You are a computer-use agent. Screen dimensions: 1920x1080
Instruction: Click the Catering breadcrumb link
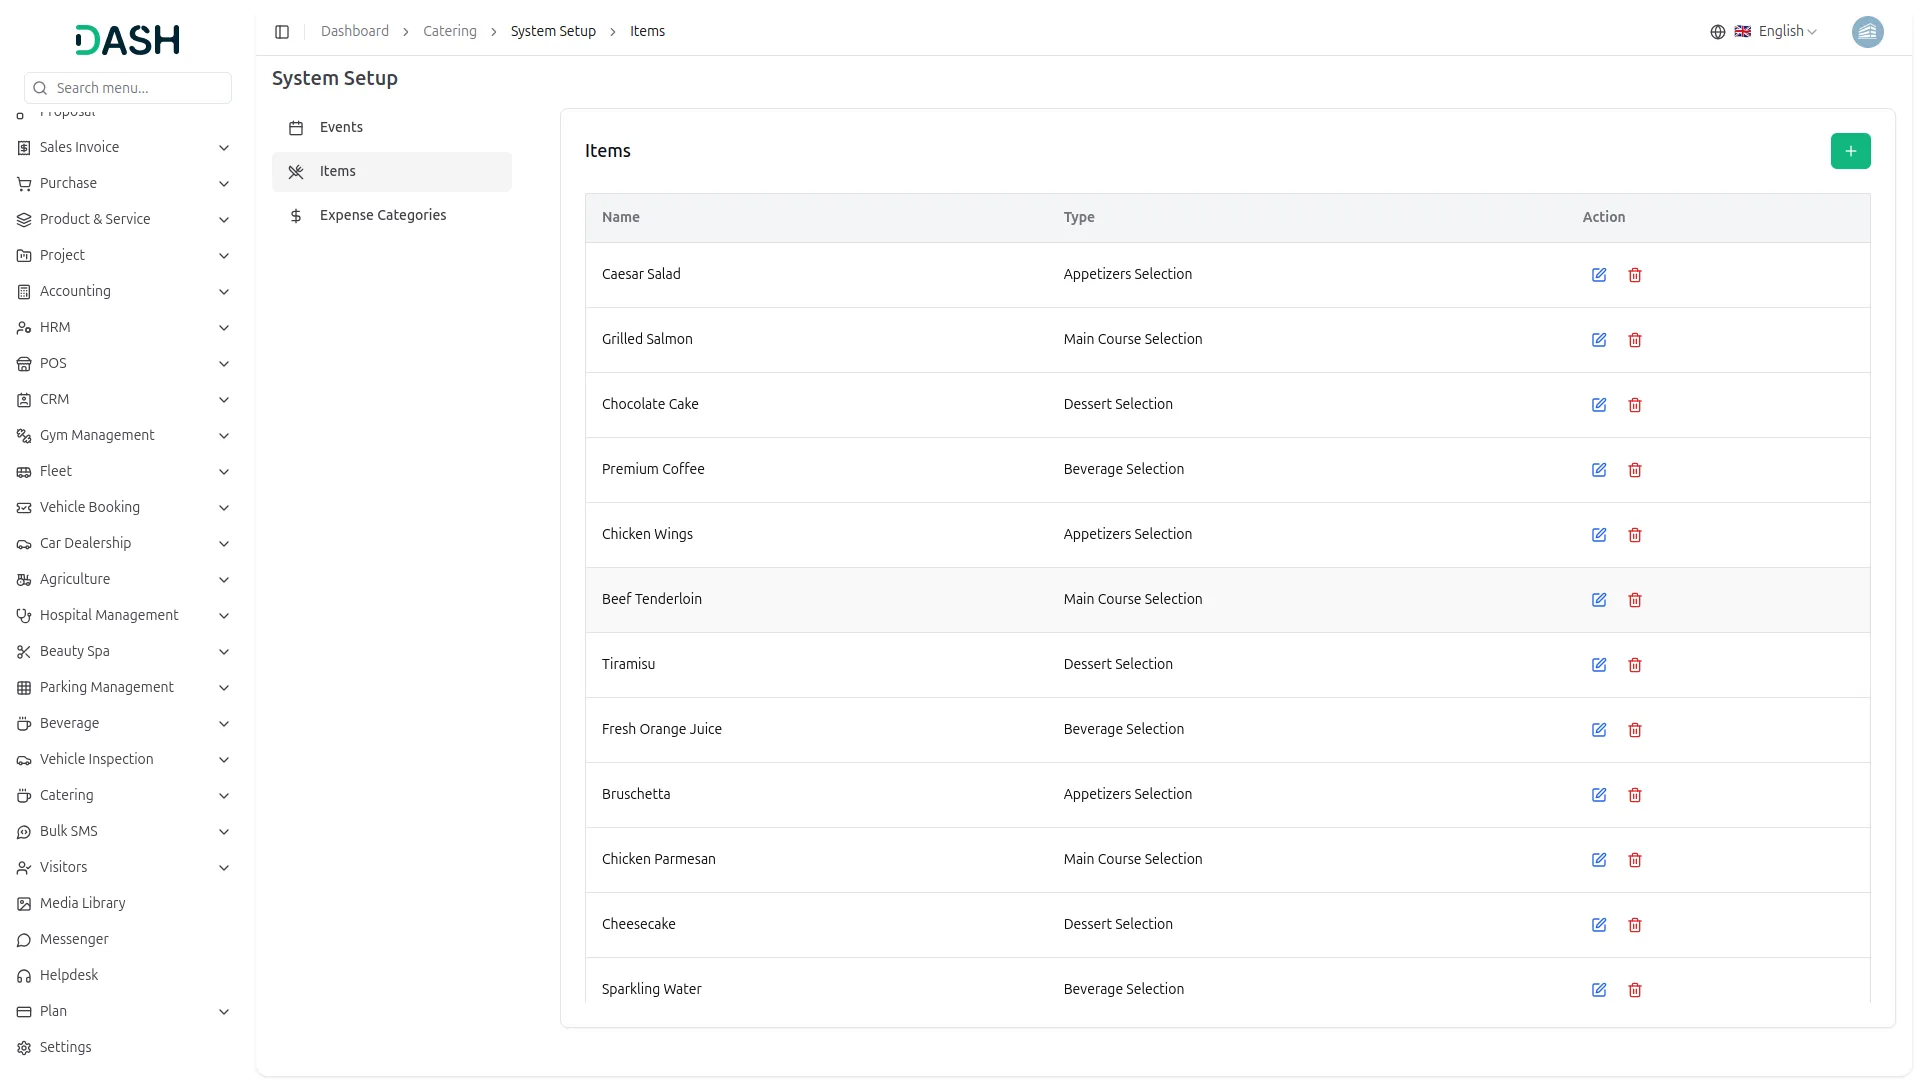[x=449, y=32]
